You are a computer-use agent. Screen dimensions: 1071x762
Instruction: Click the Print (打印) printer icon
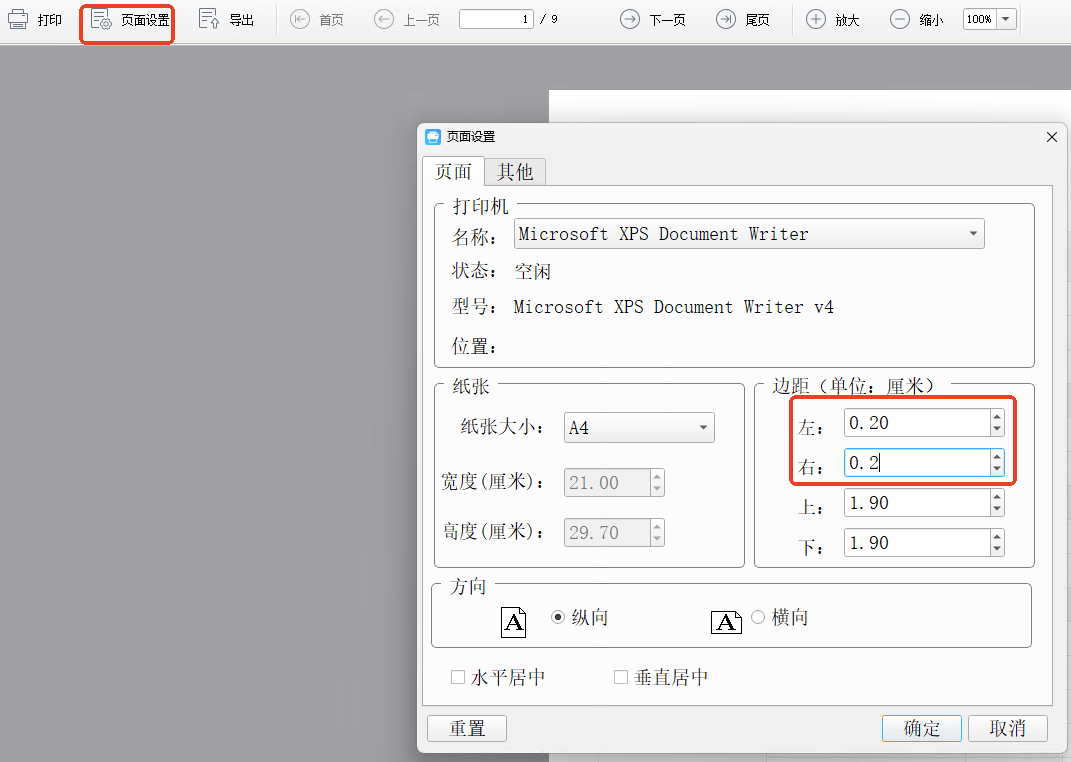19,19
